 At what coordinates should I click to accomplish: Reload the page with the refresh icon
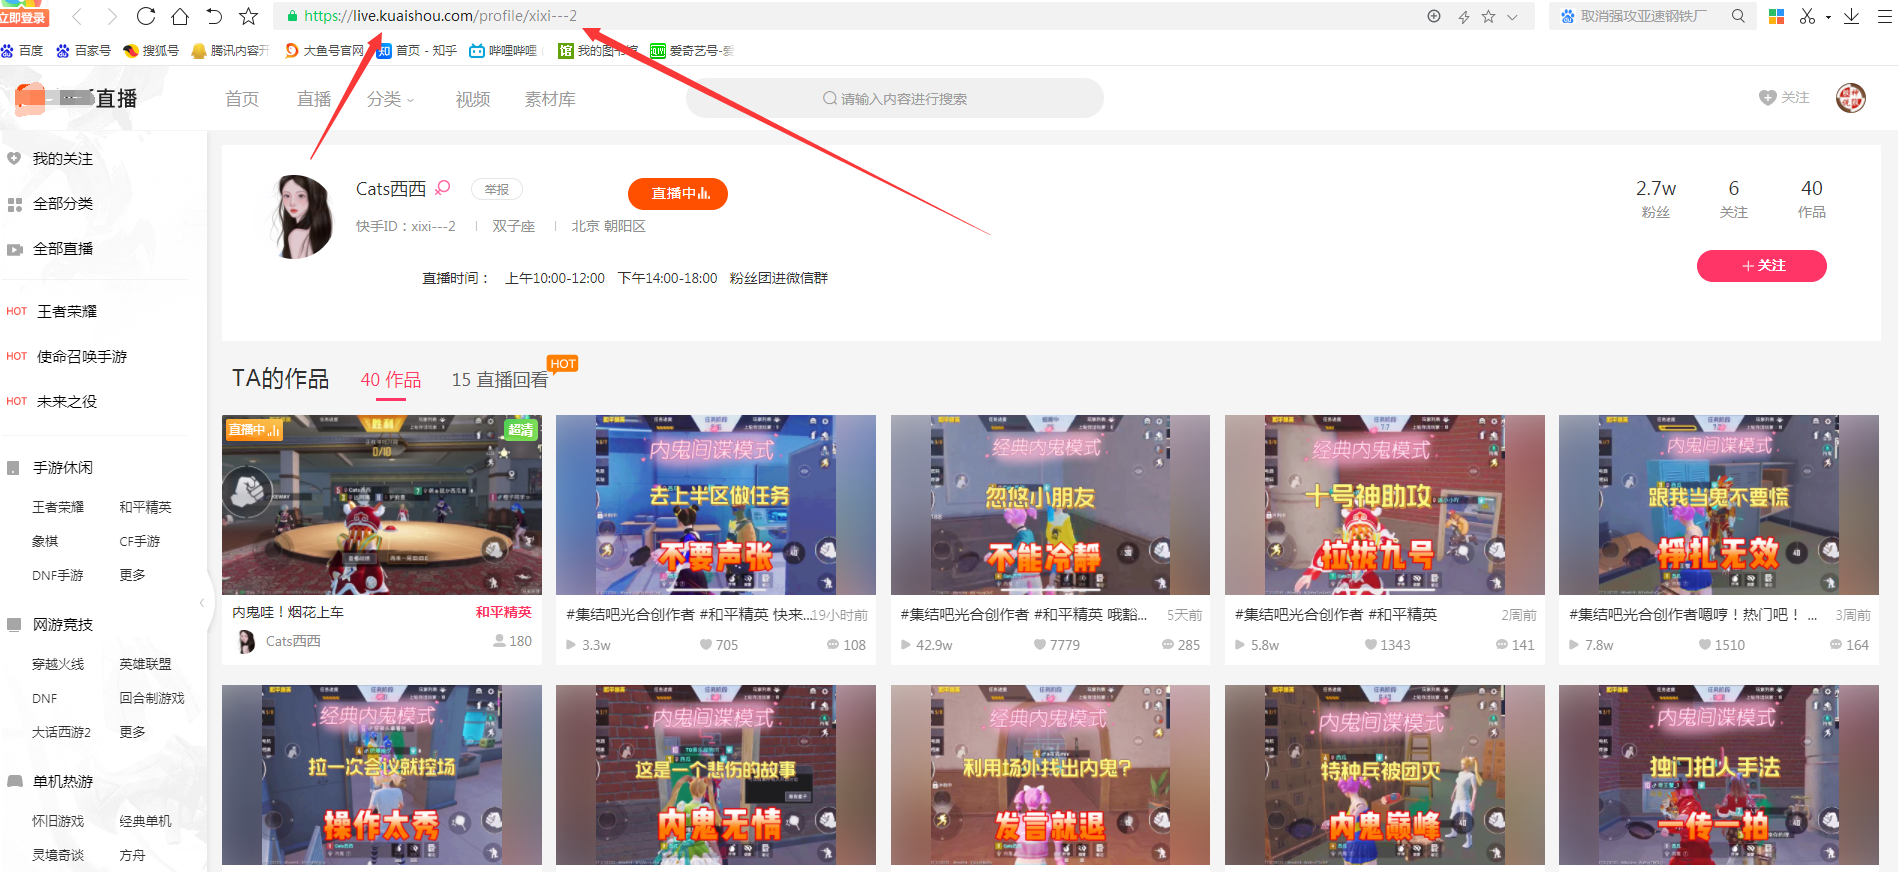(146, 16)
